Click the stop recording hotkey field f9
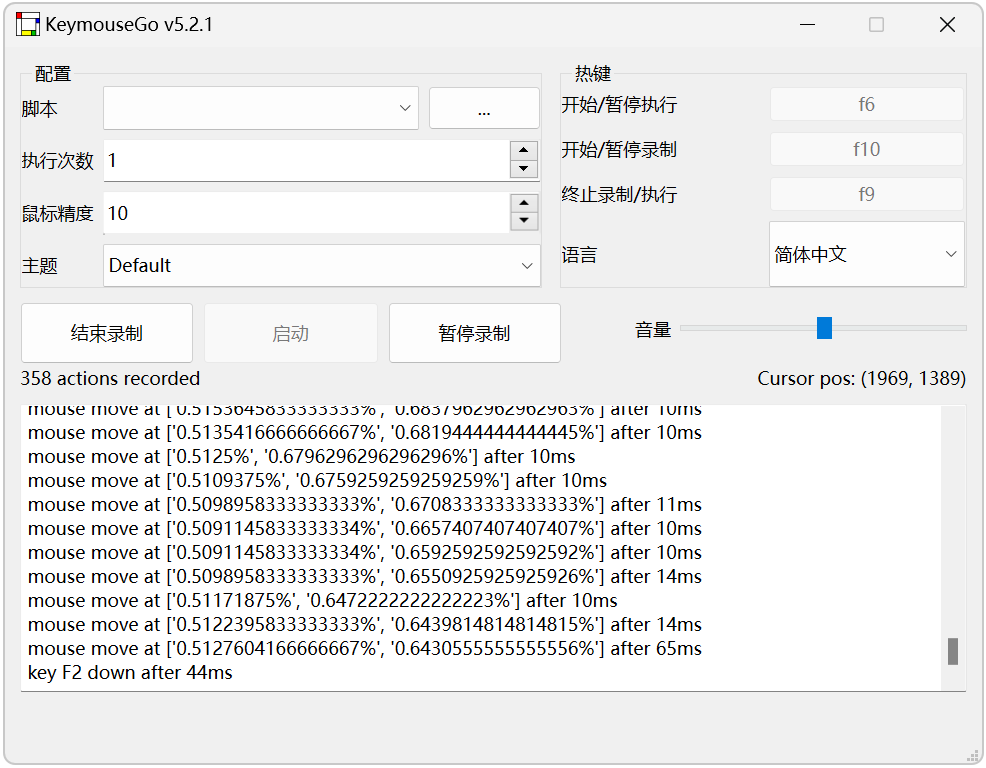 tap(866, 194)
